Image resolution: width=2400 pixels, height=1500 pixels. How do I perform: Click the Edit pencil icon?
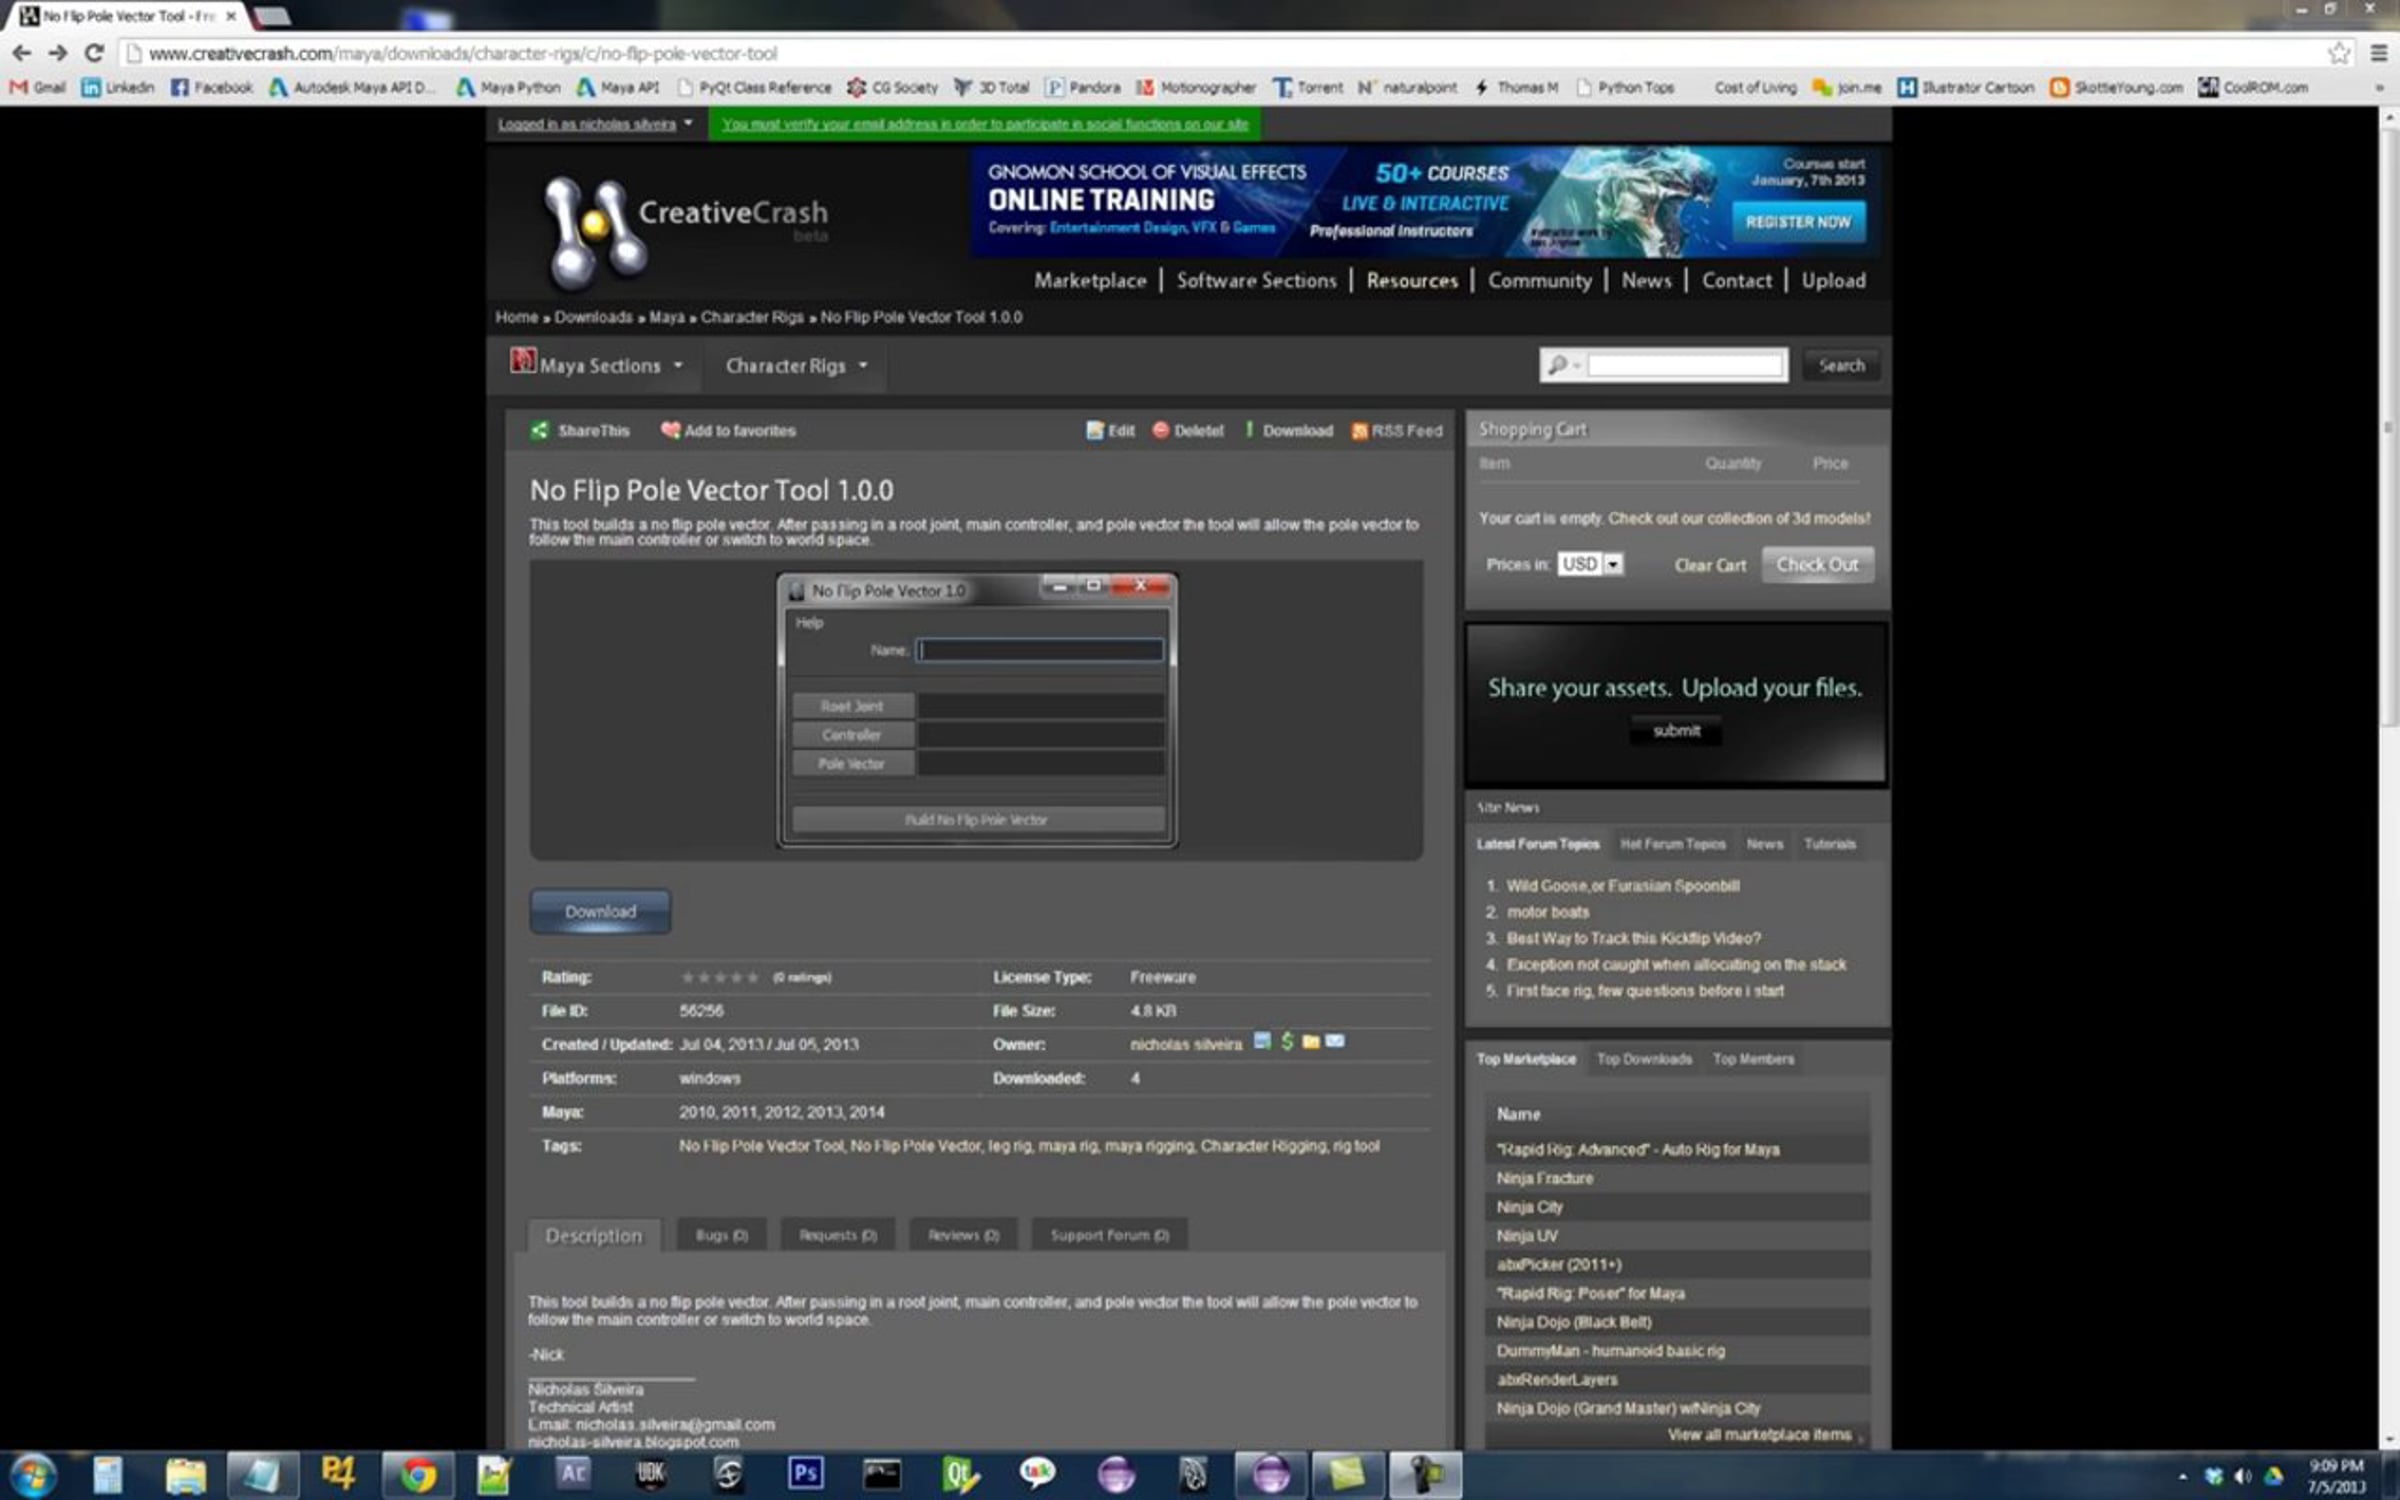click(1095, 430)
